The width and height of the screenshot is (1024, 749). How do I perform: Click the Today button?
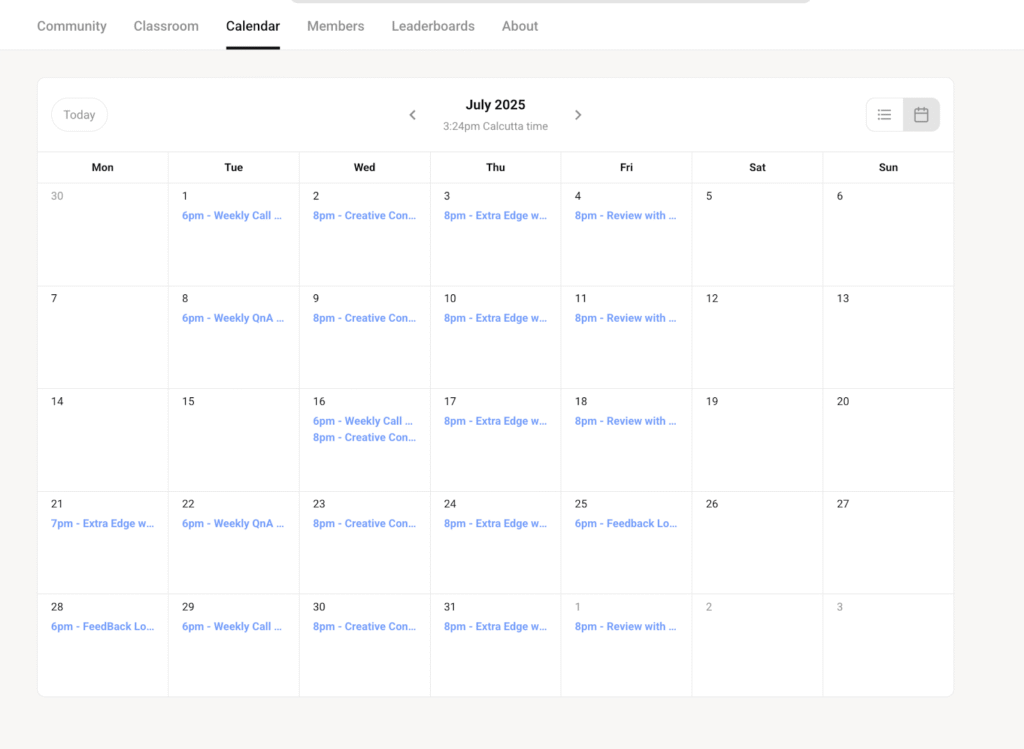tap(79, 115)
